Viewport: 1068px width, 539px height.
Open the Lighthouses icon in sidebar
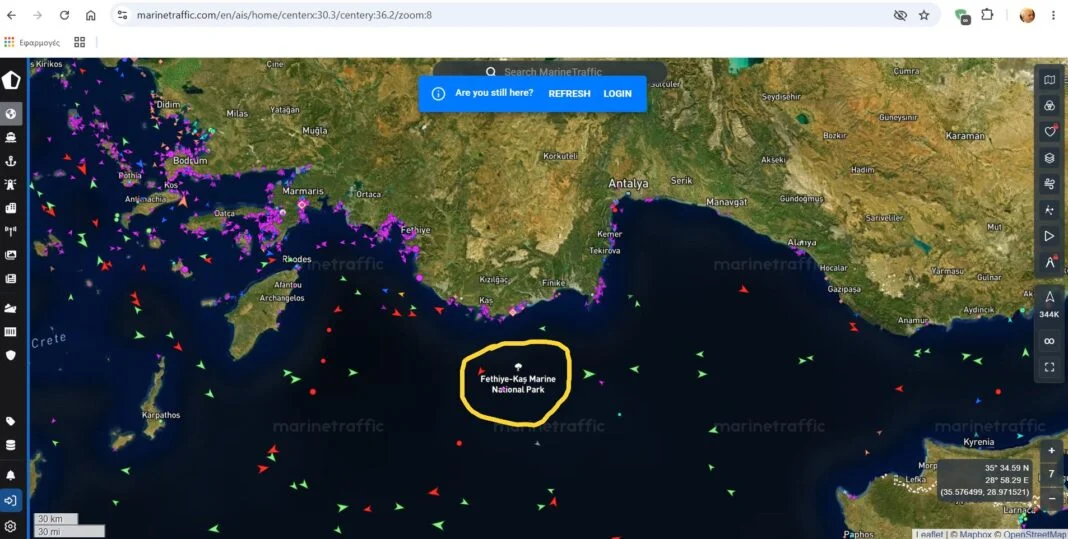(x=11, y=184)
